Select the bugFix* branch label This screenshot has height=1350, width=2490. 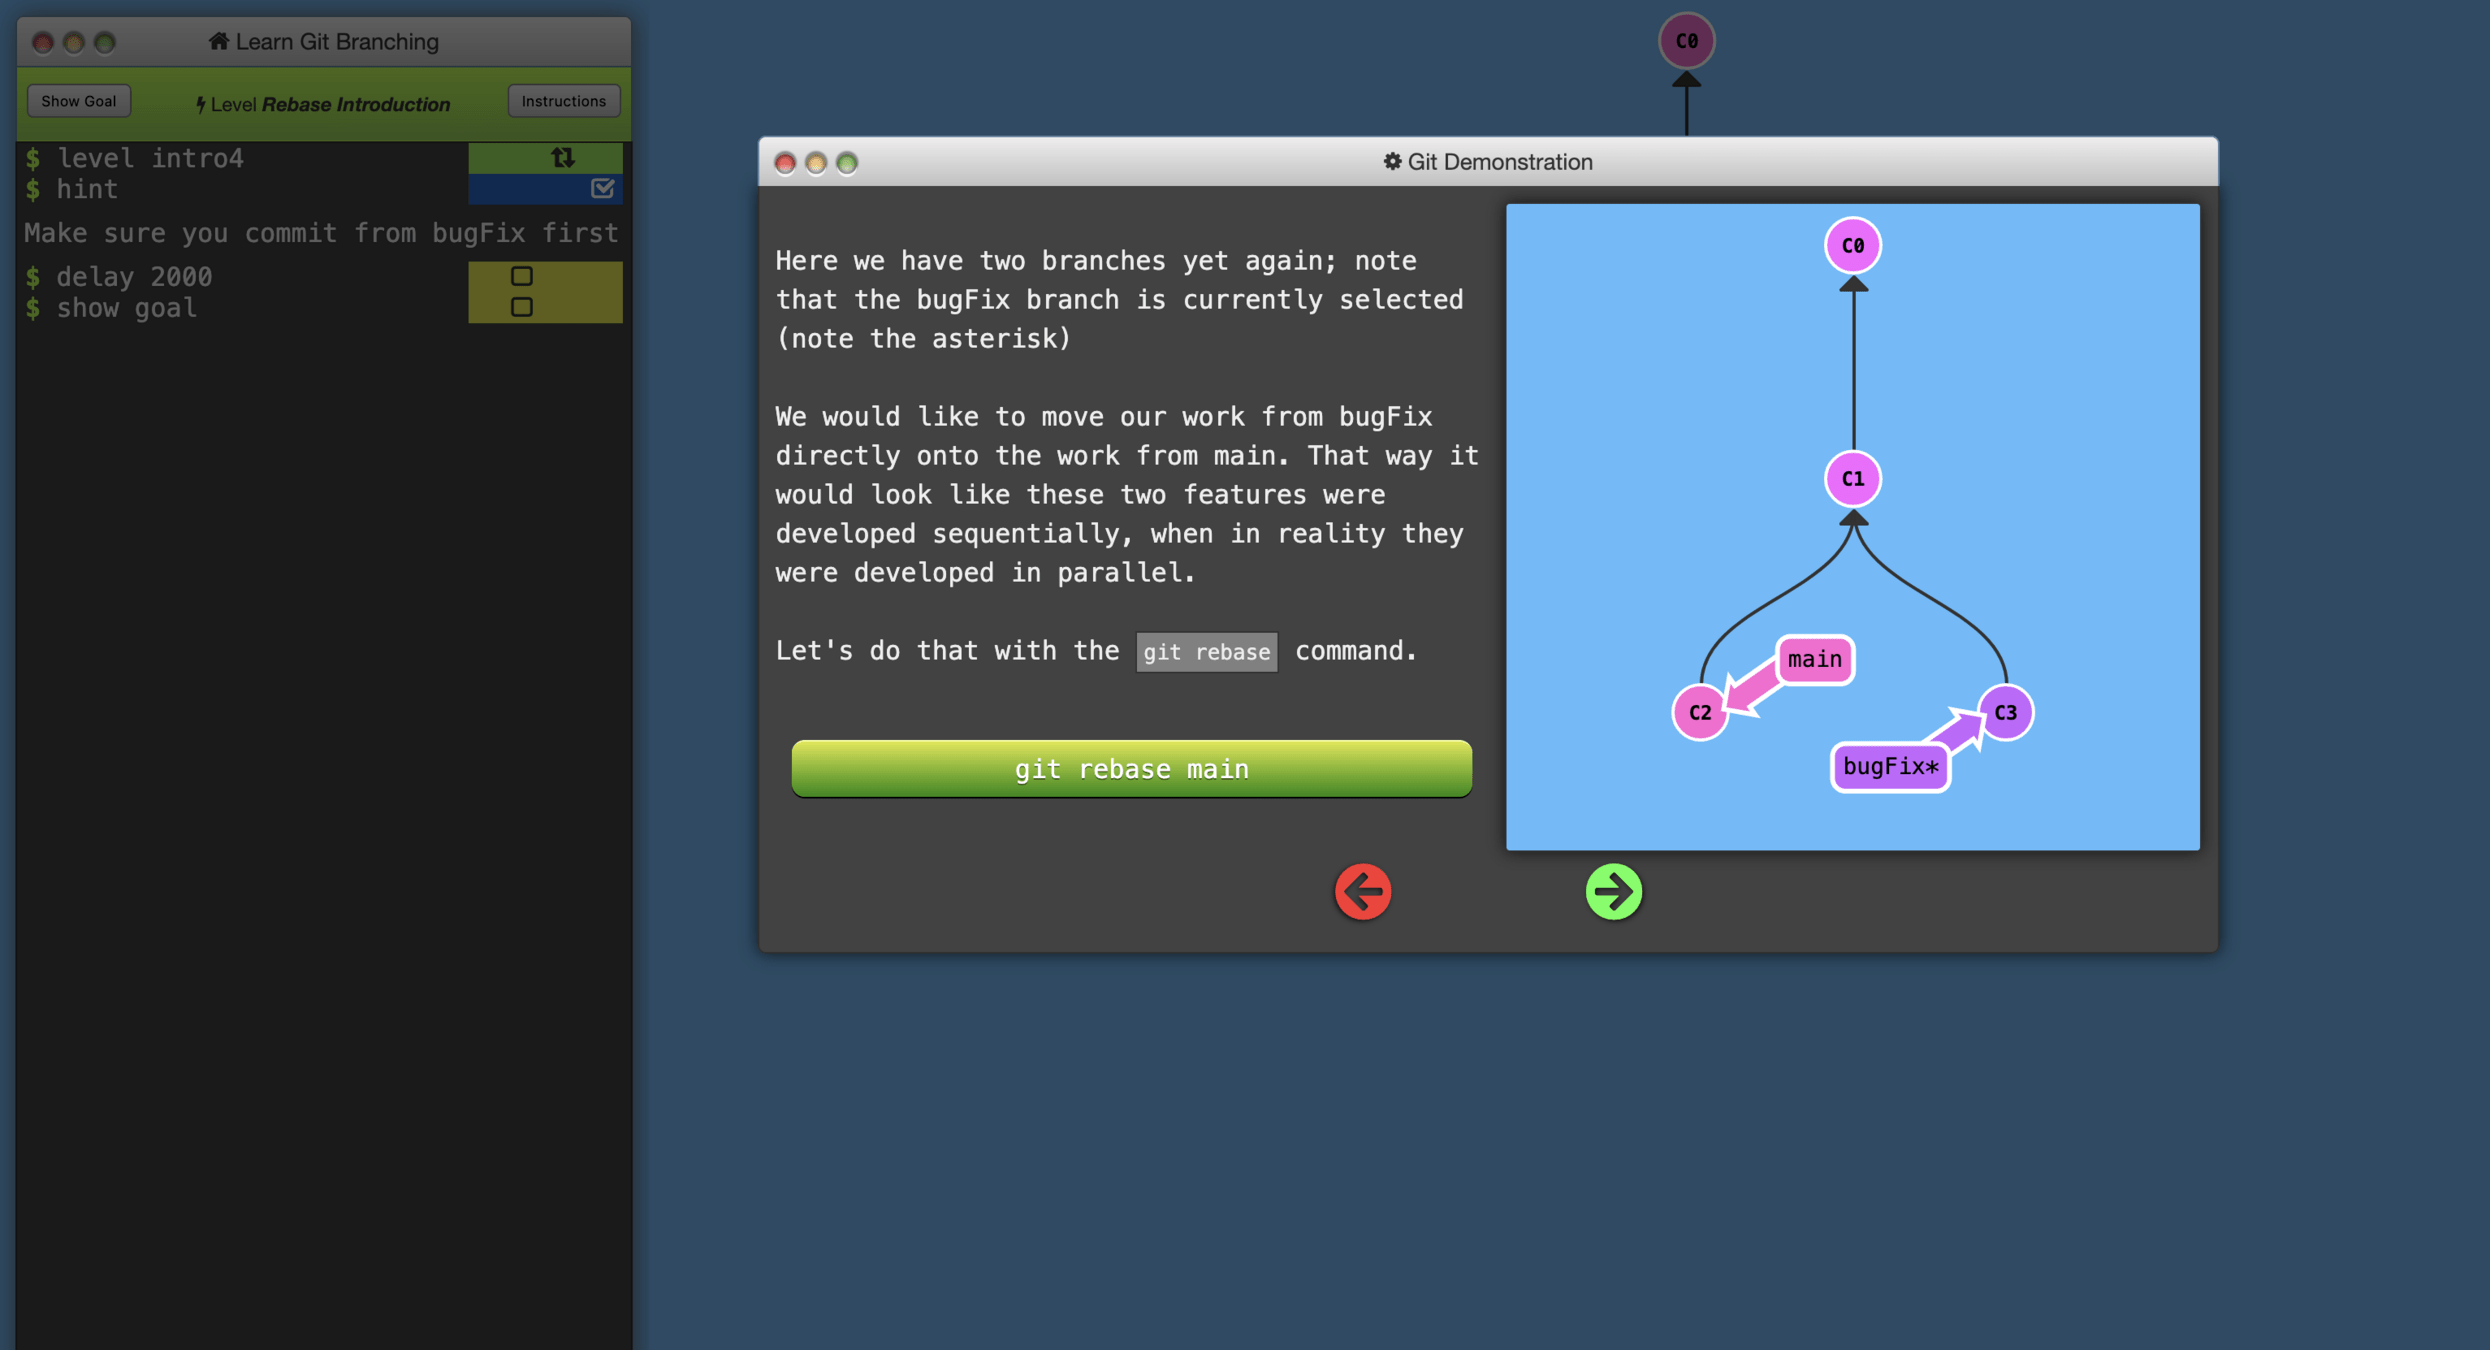tap(1889, 767)
